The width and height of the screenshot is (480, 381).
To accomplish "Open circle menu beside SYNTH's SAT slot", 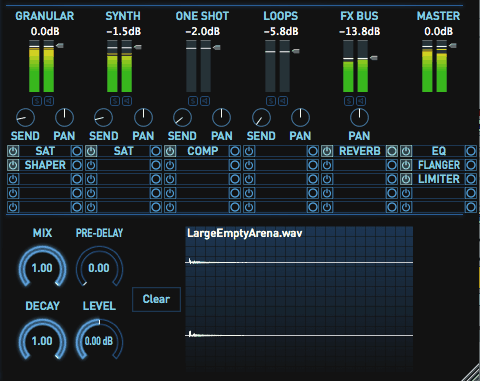I will pyautogui.click(x=156, y=151).
